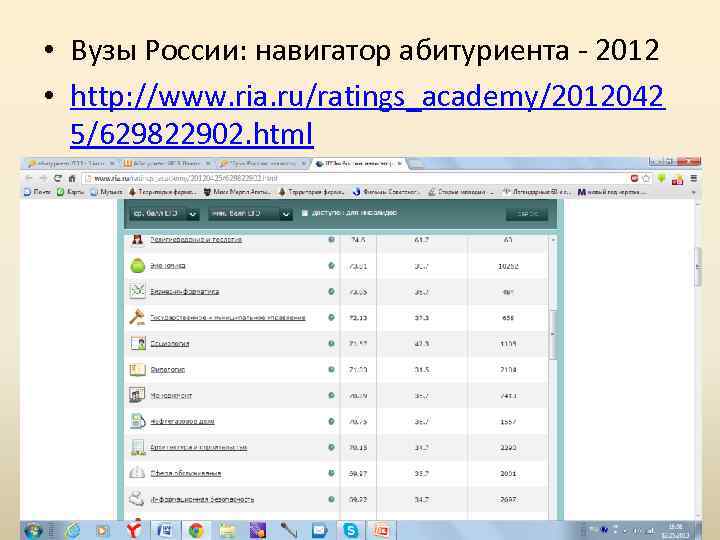This screenshot has width=720, height=540.
Task: Open the 'Филология' link
Action: [x=168, y=369]
